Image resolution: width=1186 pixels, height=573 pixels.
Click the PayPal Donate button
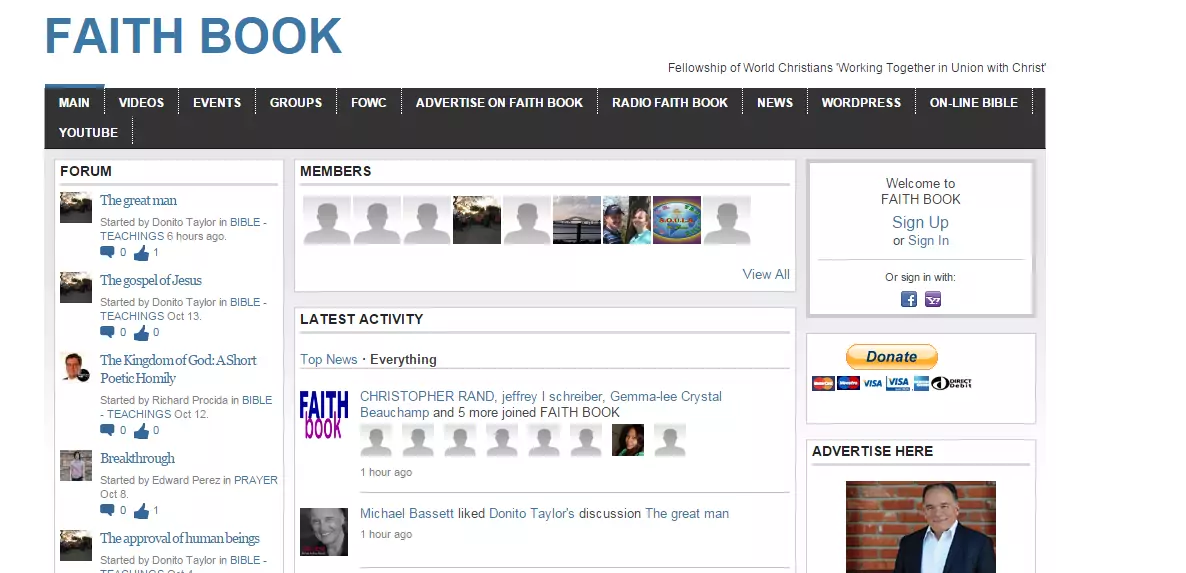click(892, 357)
